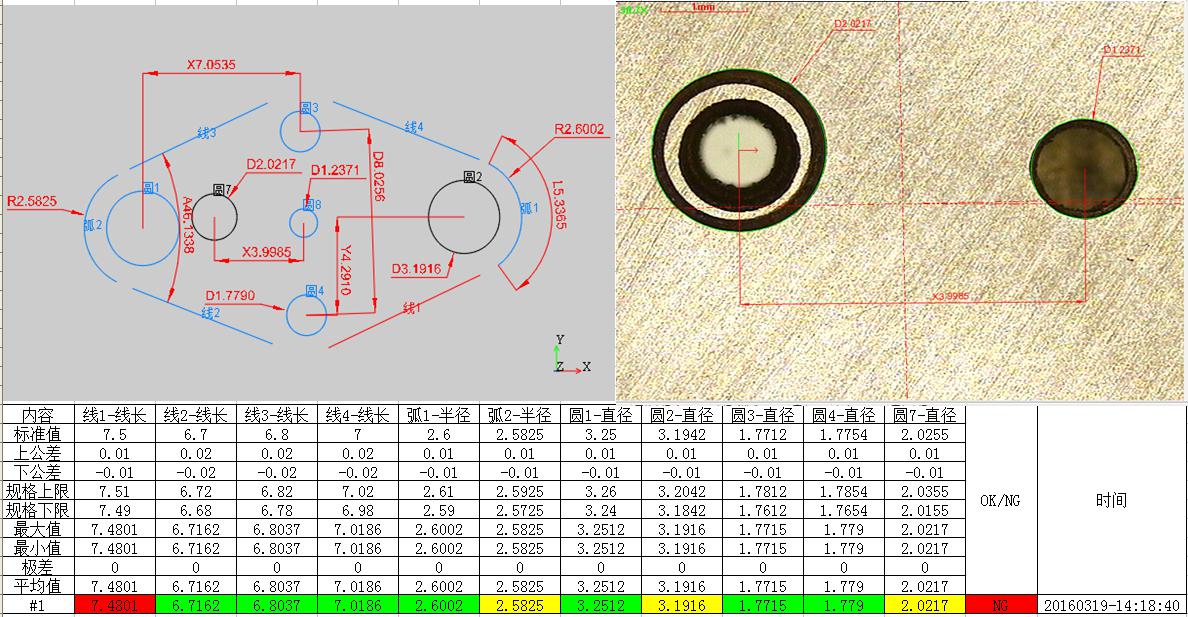Click the X7.0535 dimension label
This screenshot has height=617, width=1188.
coord(212,65)
